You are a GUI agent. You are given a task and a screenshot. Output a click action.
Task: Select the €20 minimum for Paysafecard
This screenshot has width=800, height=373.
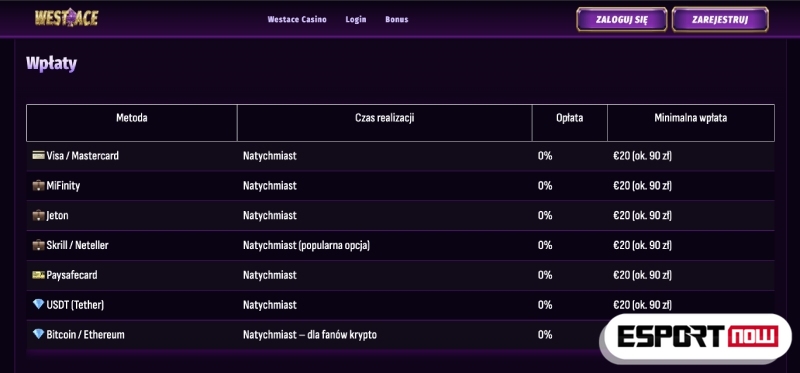point(642,275)
